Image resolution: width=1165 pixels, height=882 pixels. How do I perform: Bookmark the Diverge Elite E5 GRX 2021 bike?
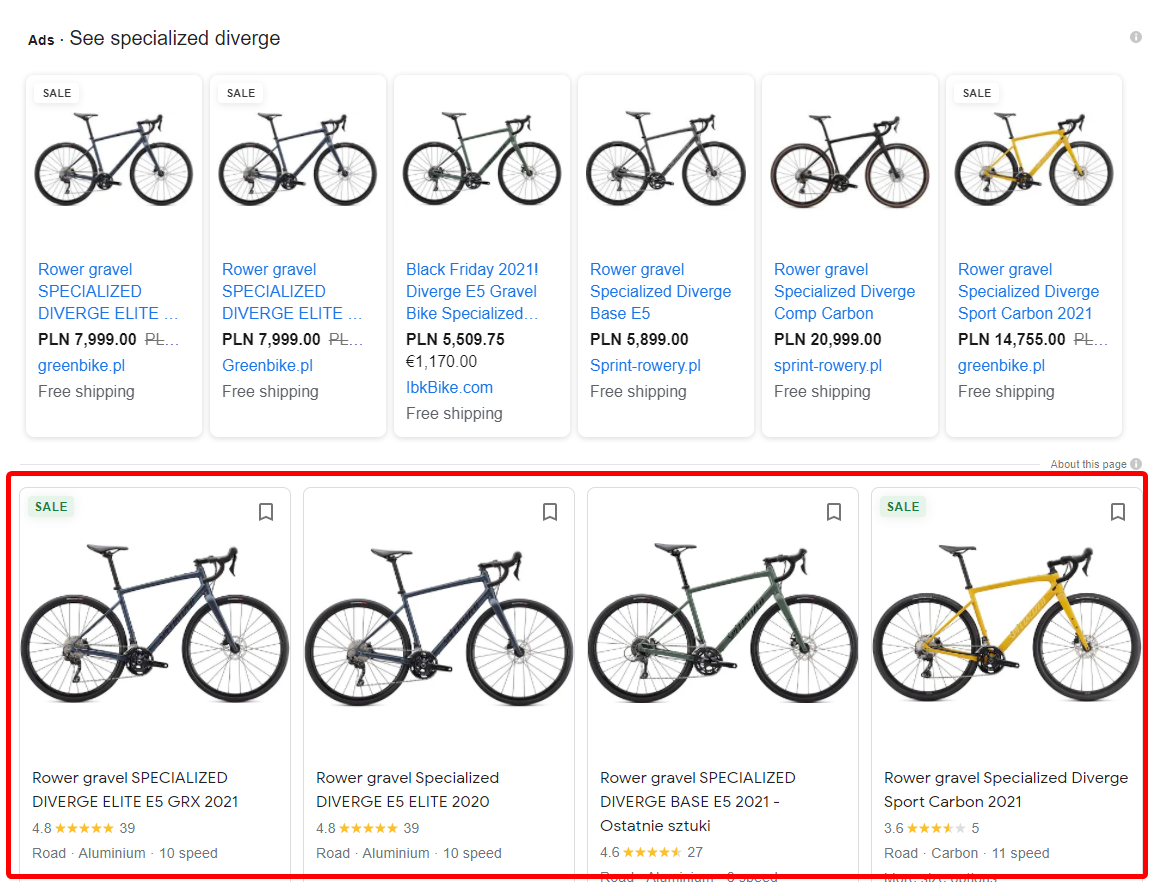click(266, 512)
